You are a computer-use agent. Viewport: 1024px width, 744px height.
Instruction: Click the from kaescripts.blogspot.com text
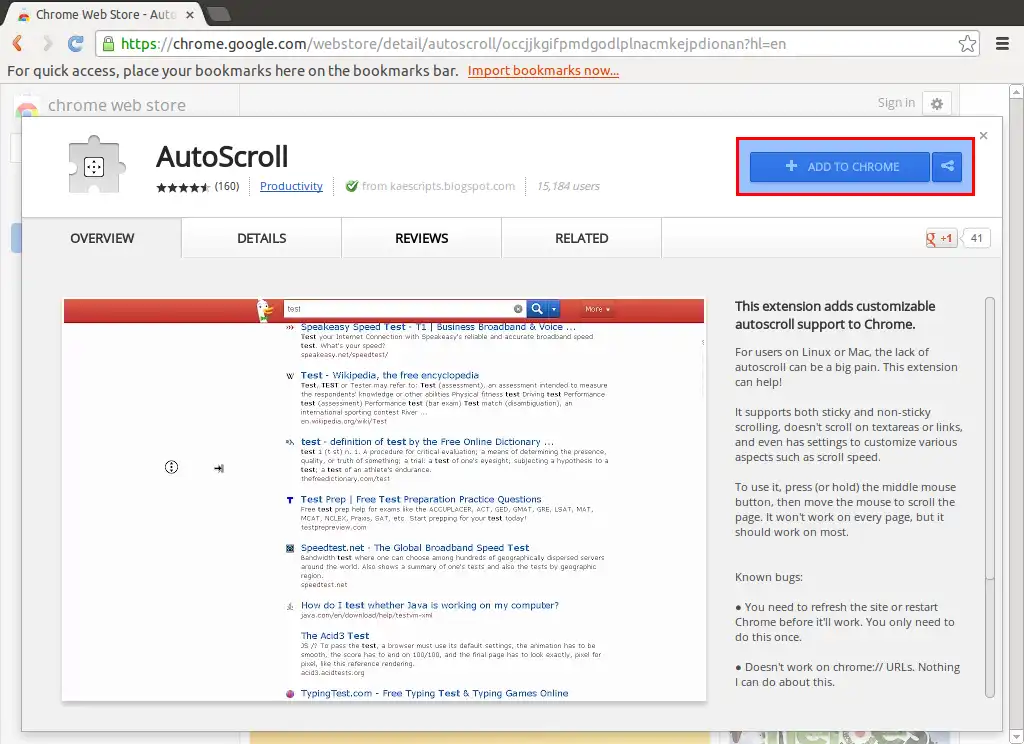point(438,186)
